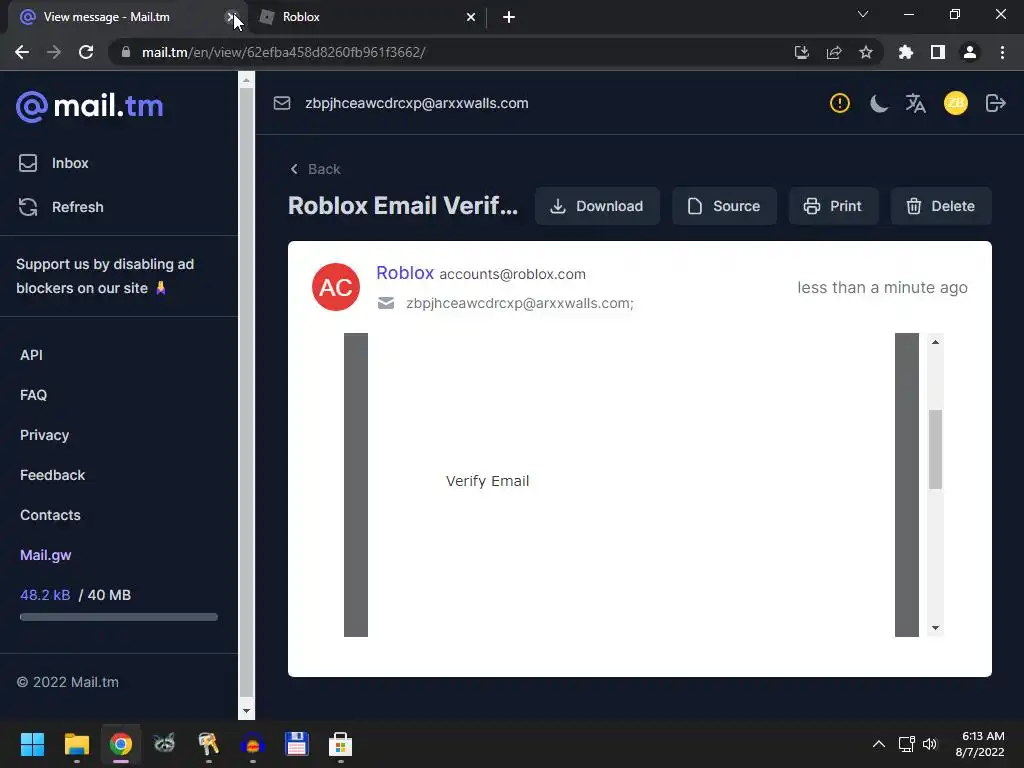Open the Privacy page link
This screenshot has width=1024, height=768.
(44, 435)
